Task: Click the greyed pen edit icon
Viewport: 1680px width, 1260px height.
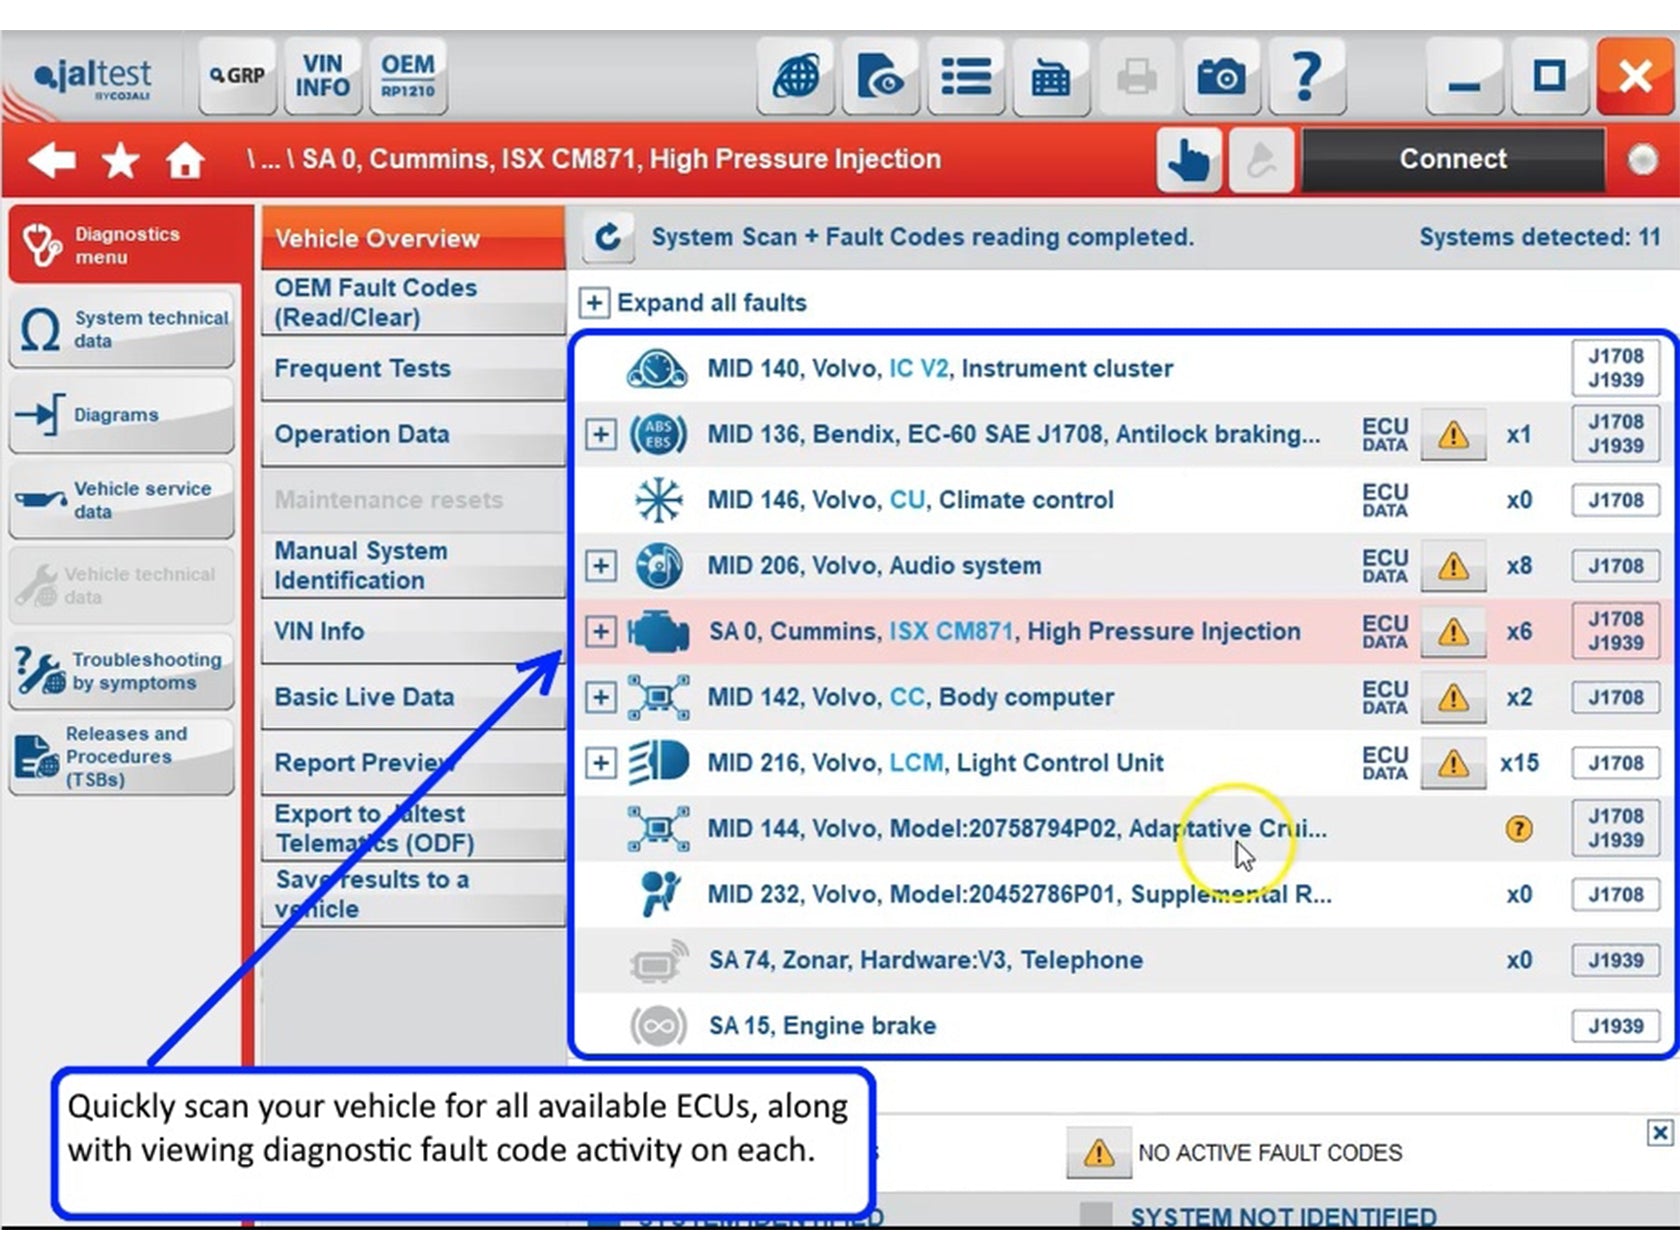Action: click(x=1261, y=159)
